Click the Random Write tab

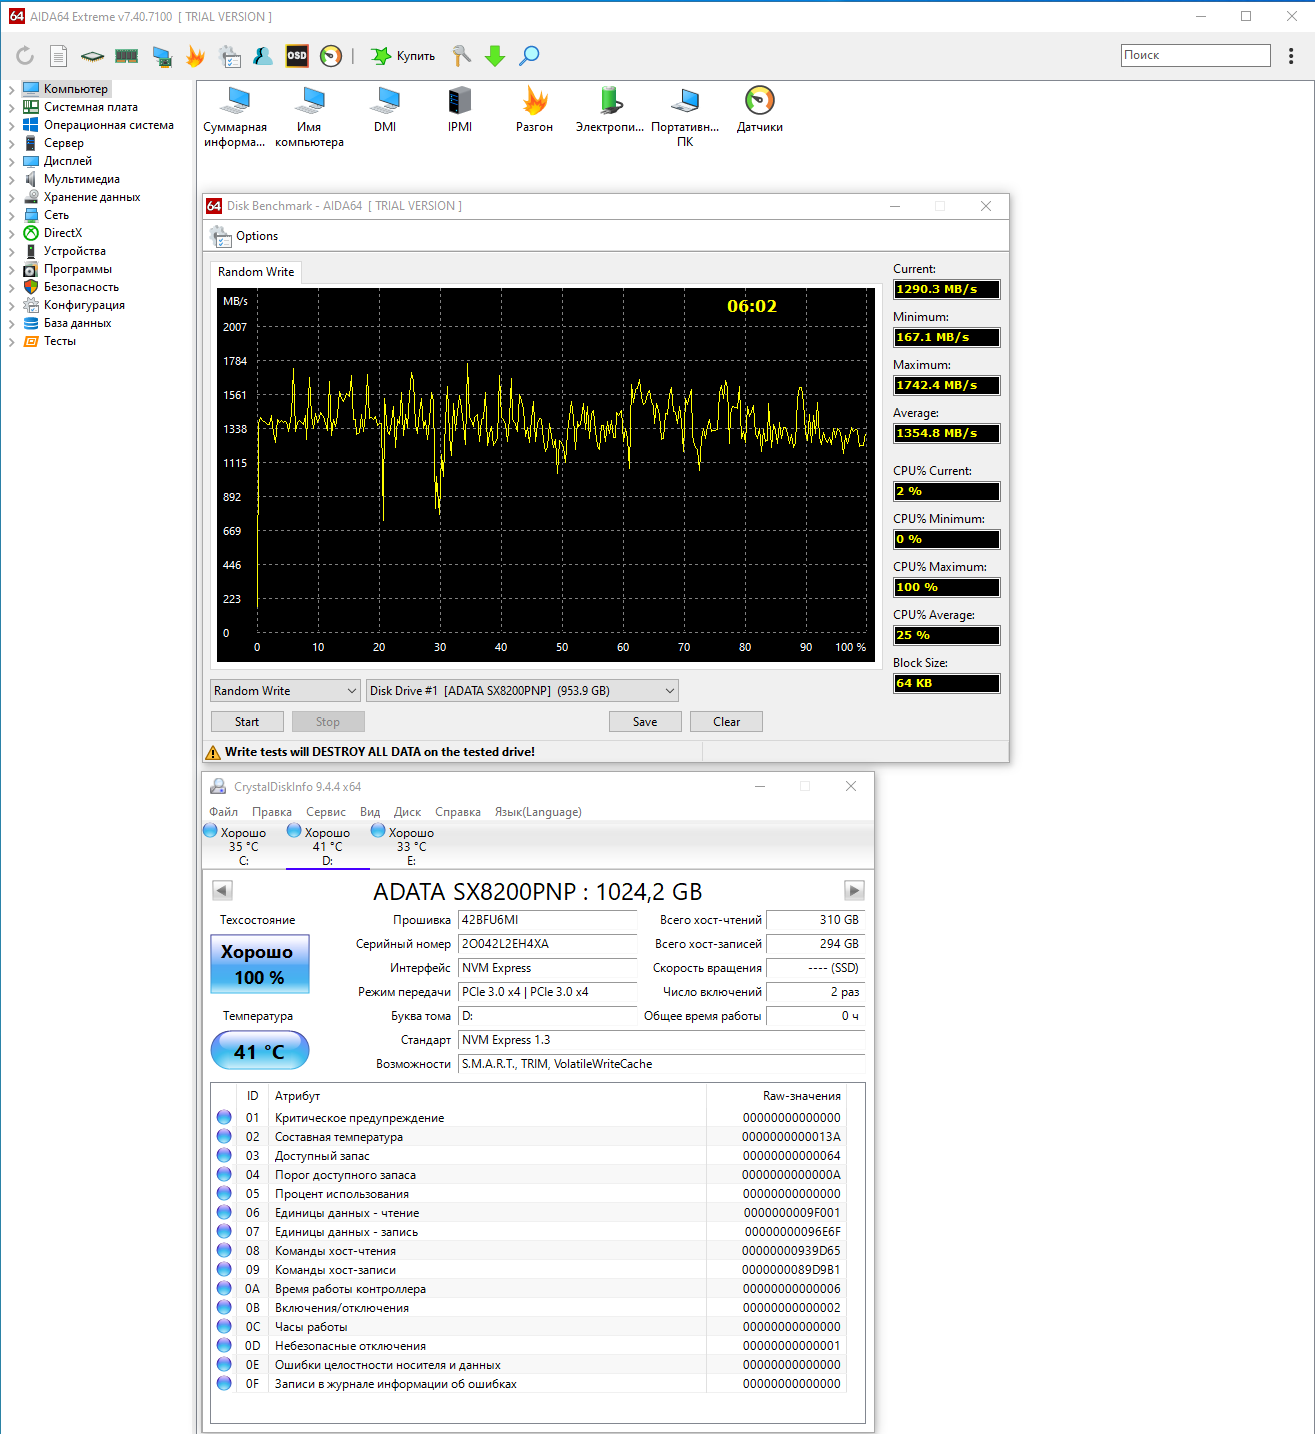pyautogui.click(x=256, y=272)
